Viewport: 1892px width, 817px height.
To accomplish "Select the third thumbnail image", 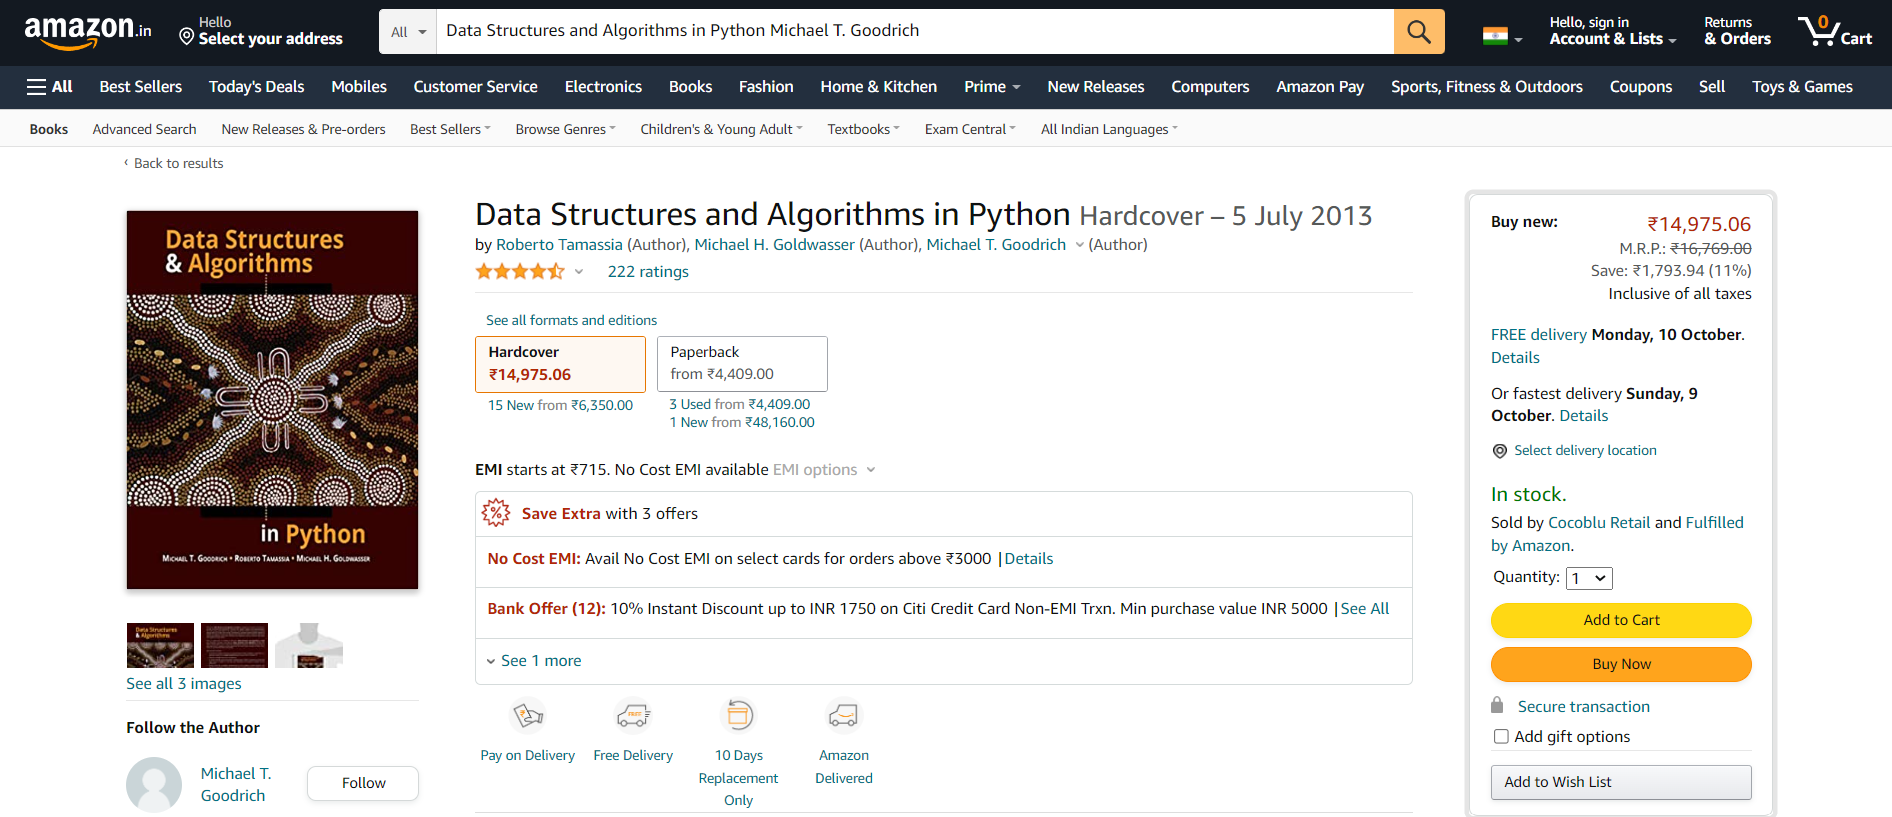I will pyautogui.click(x=309, y=645).
